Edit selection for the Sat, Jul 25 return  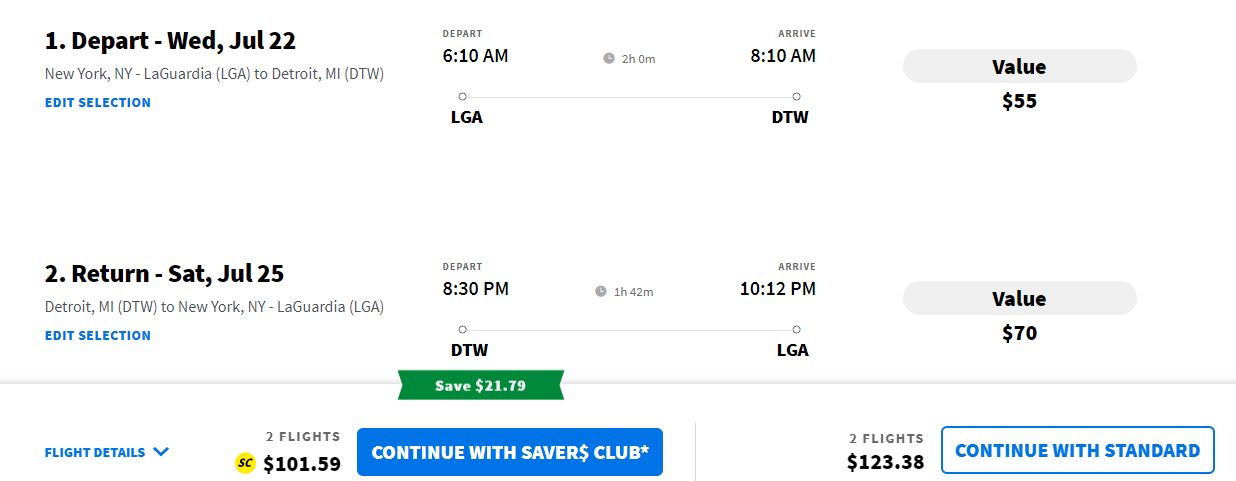point(98,335)
